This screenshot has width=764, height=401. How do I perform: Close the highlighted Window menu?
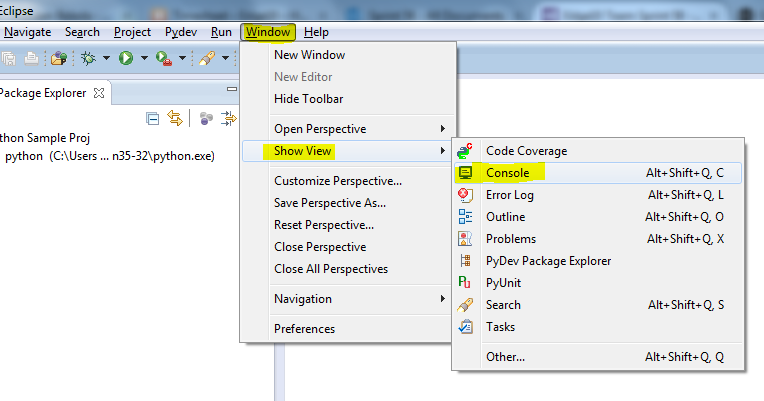[268, 32]
